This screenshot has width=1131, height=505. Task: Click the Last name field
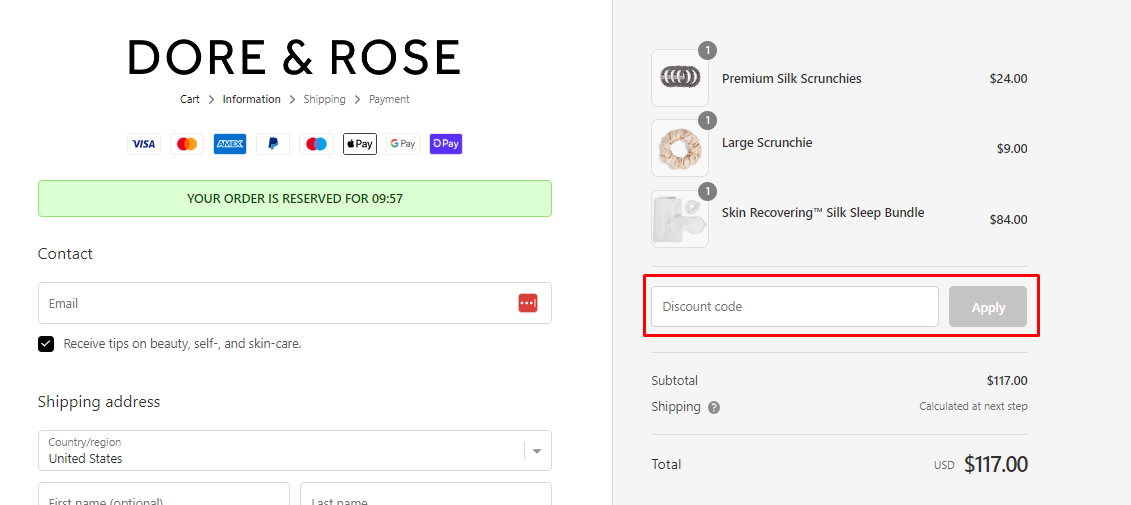point(426,494)
